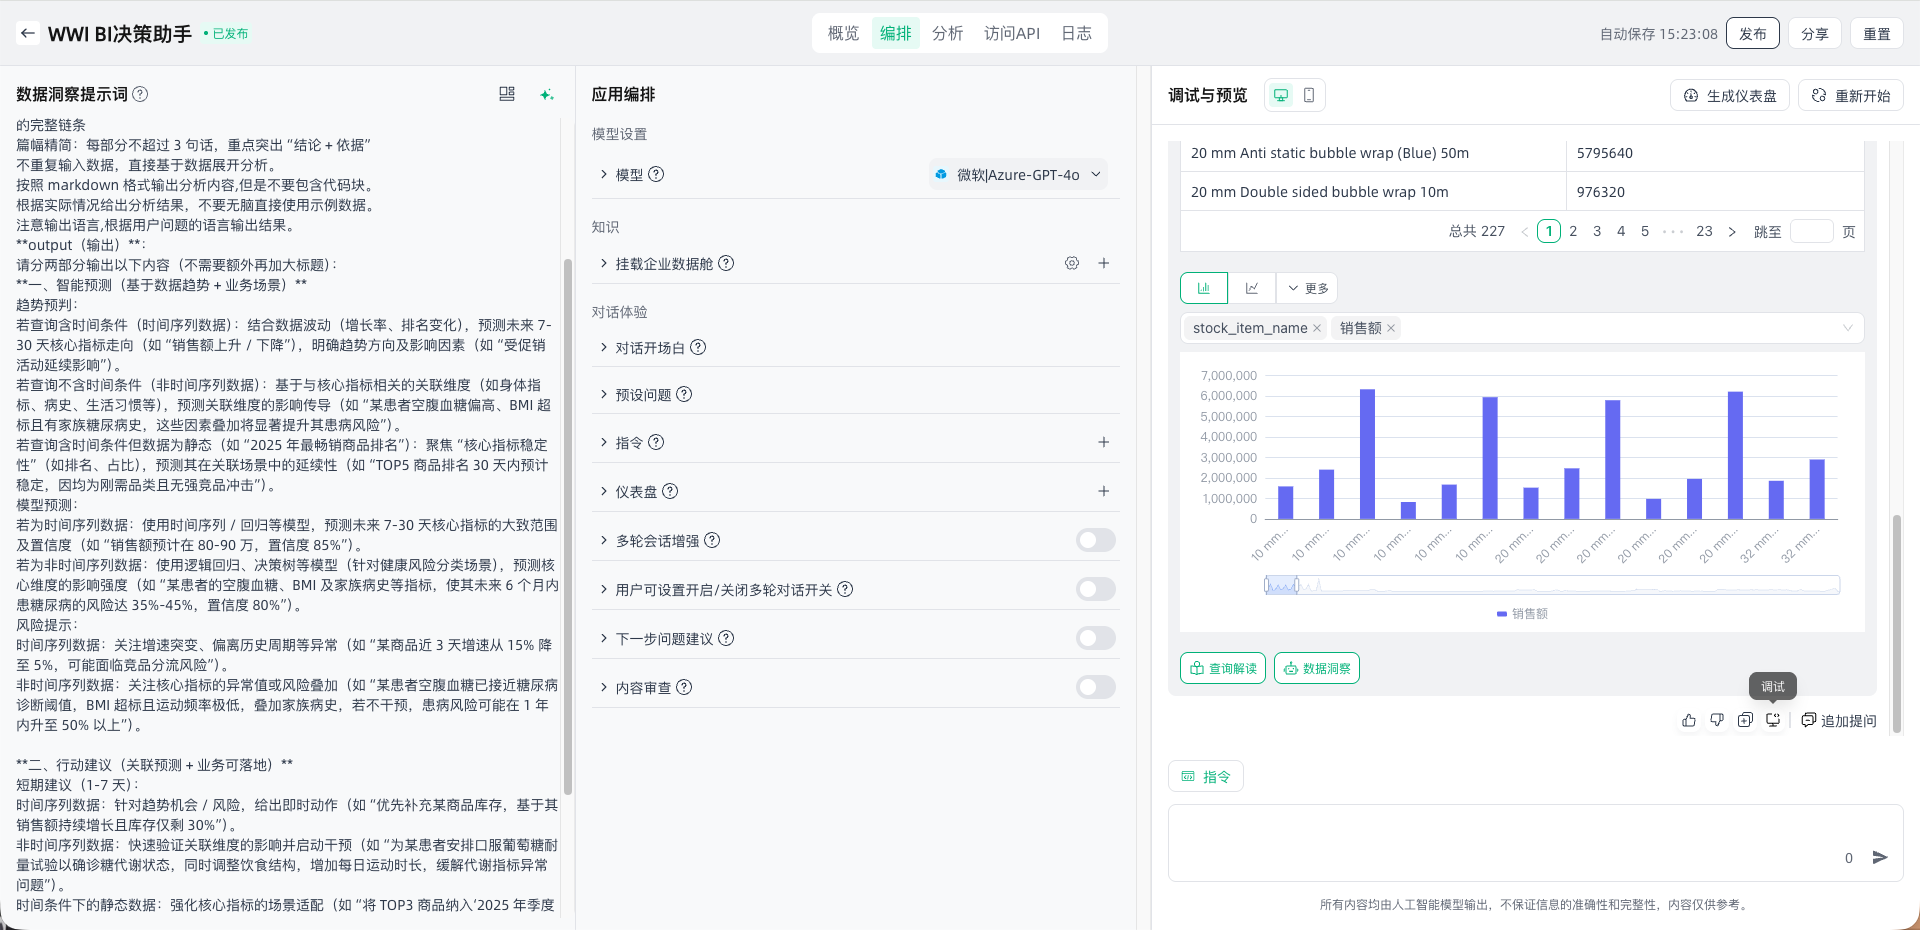Click the 生成仪表盘 button
The width and height of the screenshot is (1920, 930).
1730,96
